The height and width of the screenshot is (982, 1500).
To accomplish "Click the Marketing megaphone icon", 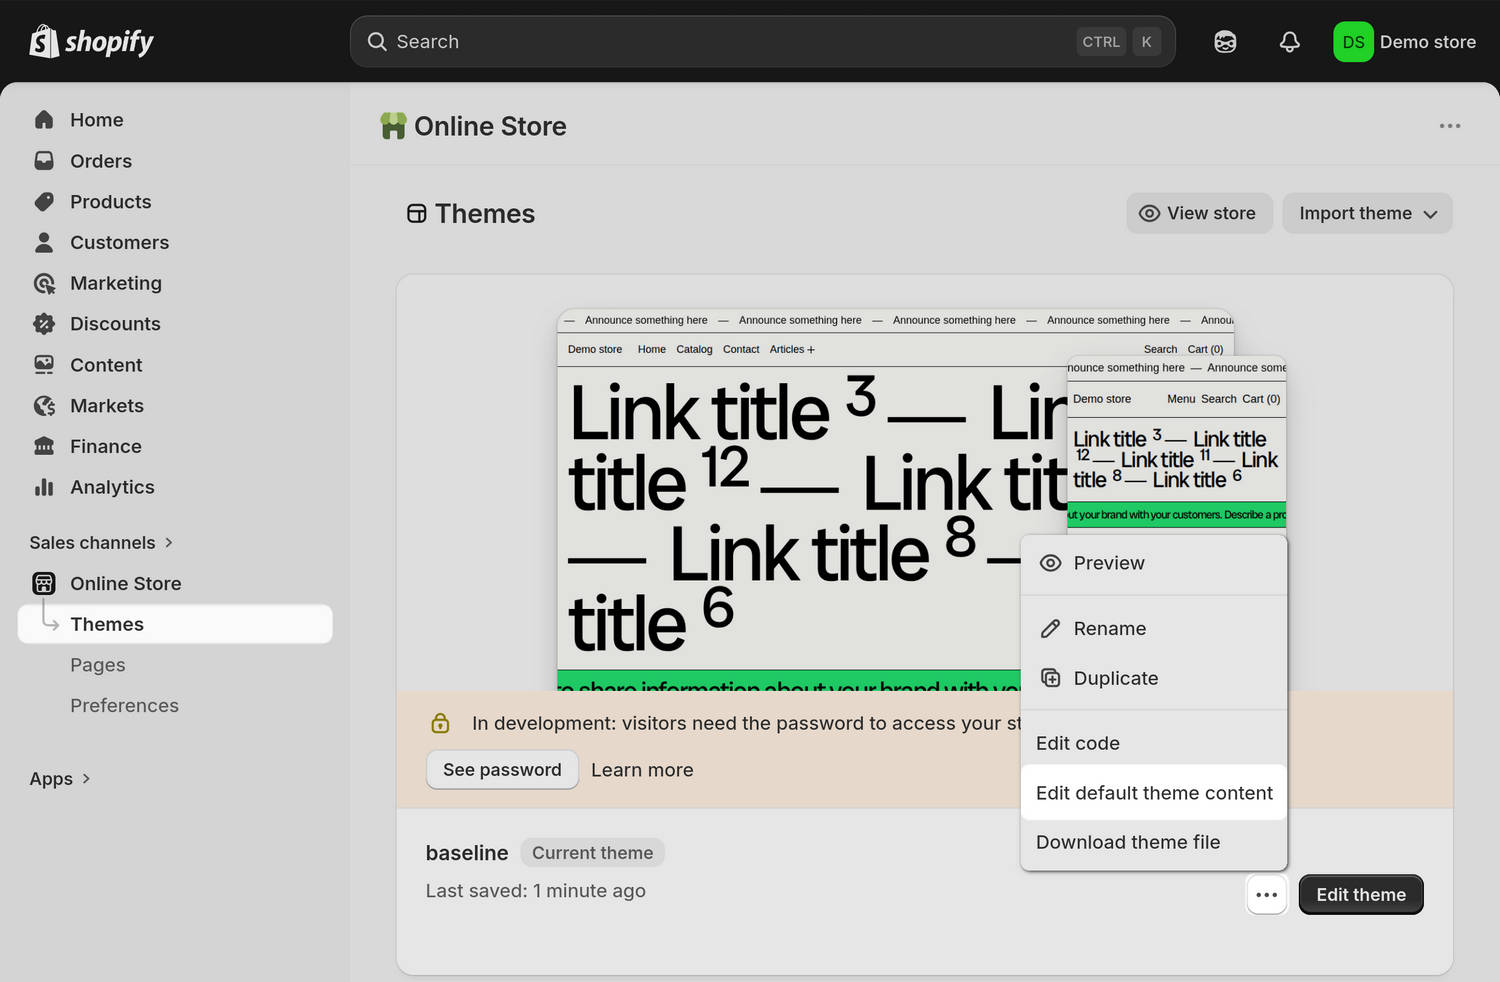I will click(x=45, y=283).
